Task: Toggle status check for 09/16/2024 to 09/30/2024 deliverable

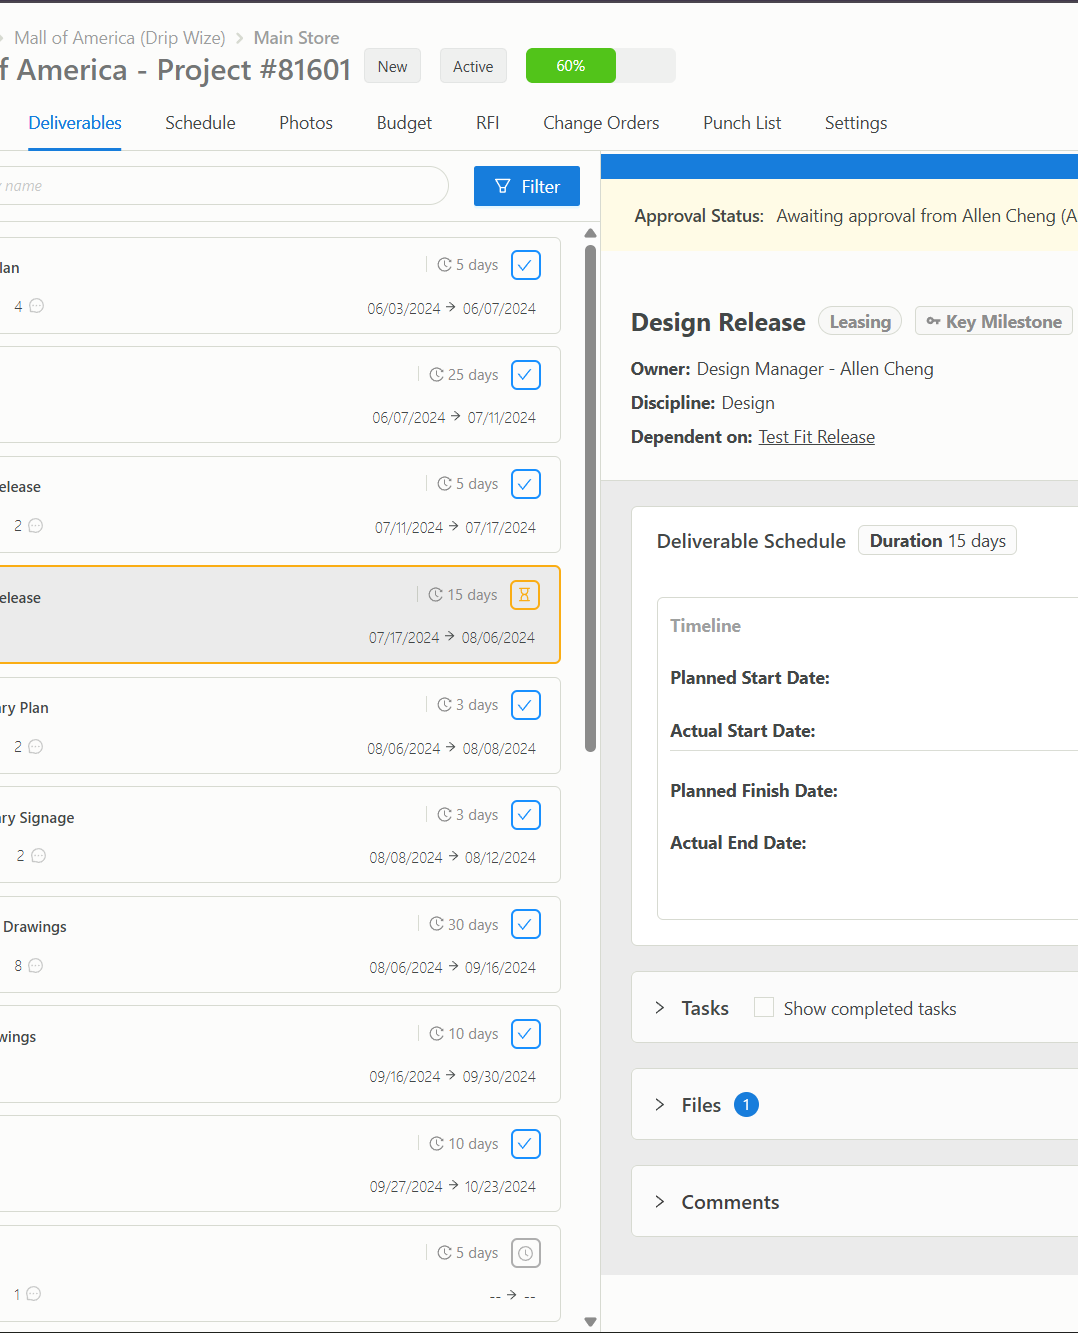Action: coord(526,1034)
